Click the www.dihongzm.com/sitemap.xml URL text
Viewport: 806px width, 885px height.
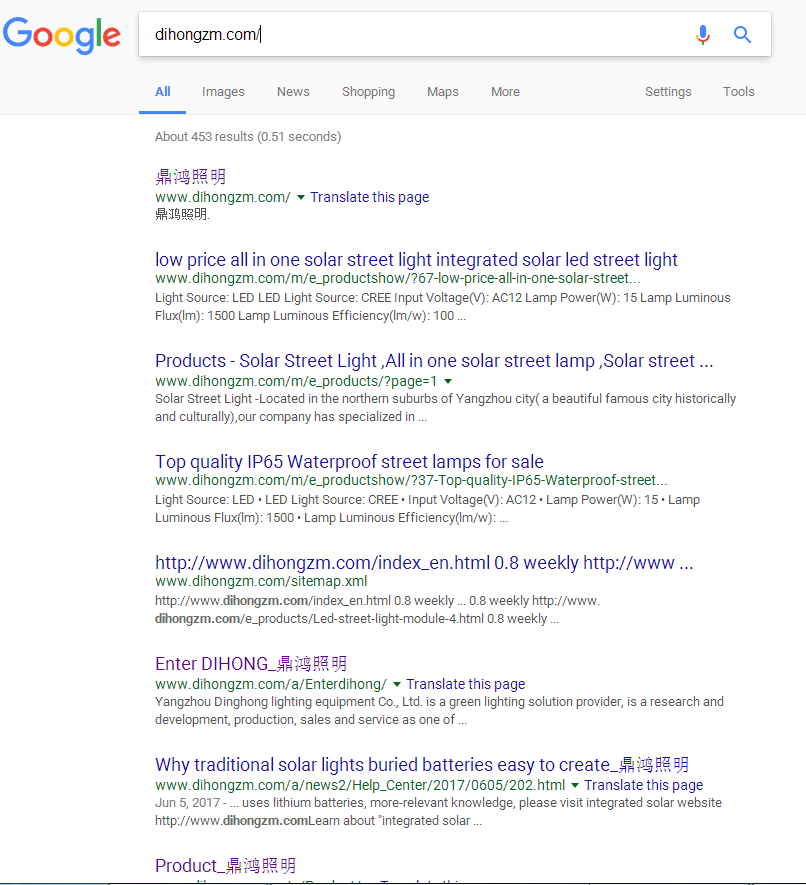tap(261, 581)
